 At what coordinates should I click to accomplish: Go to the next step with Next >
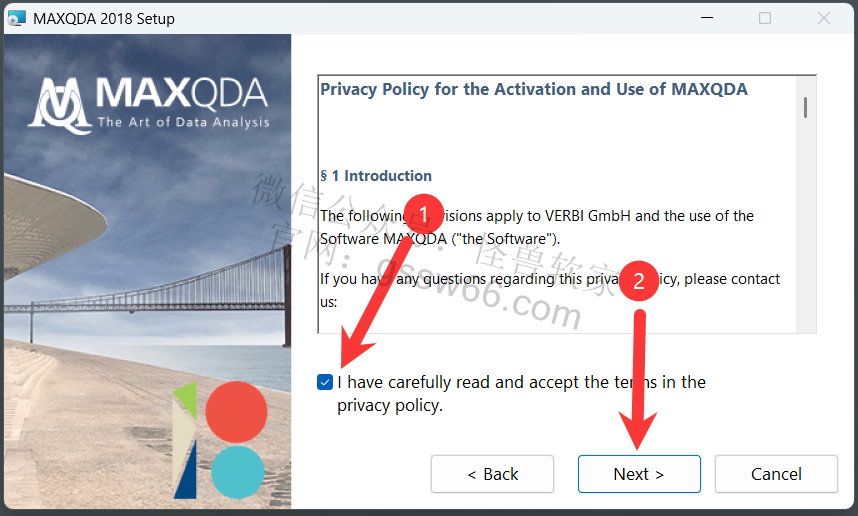point(639,474)
